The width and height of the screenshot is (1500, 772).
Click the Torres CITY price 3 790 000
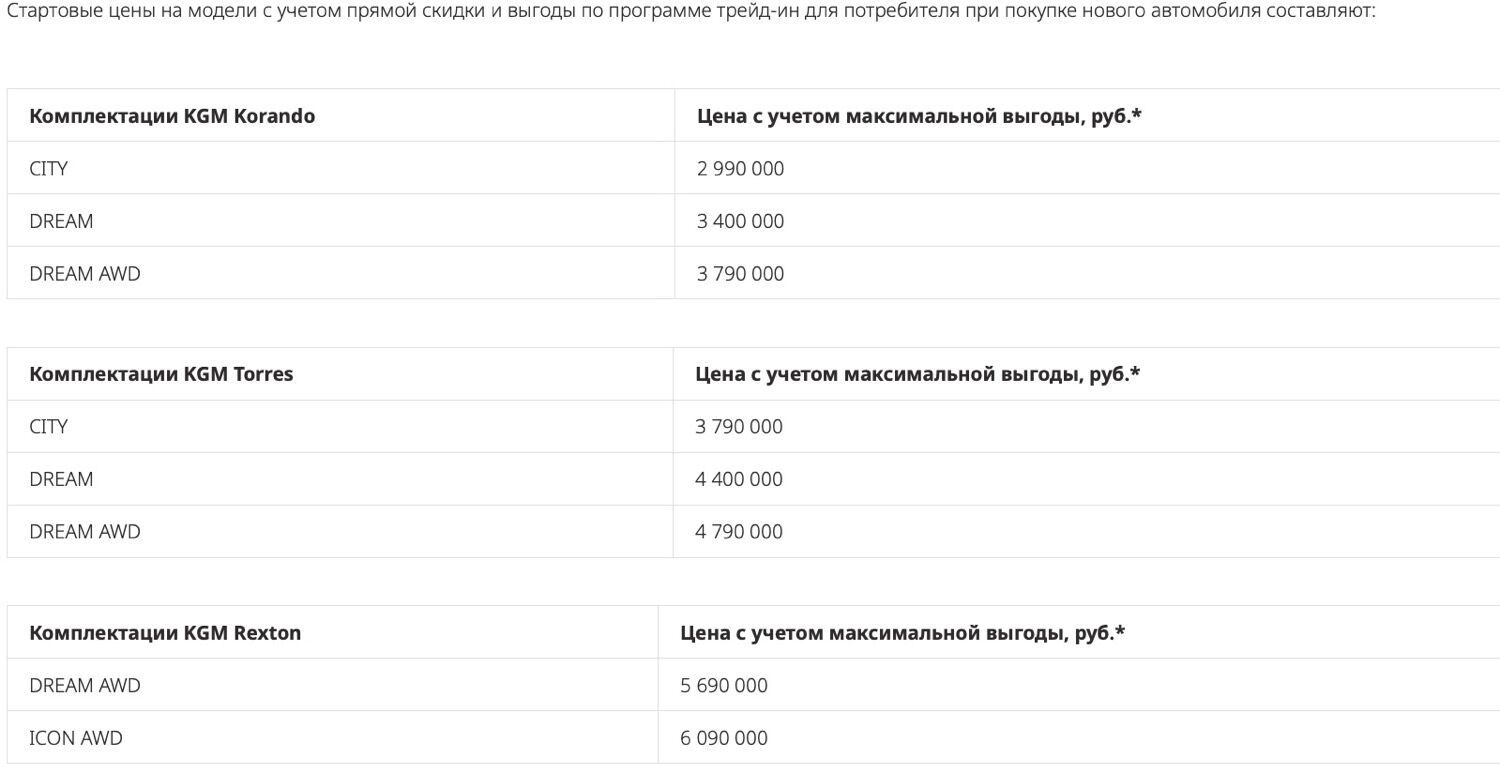(739, 427)
